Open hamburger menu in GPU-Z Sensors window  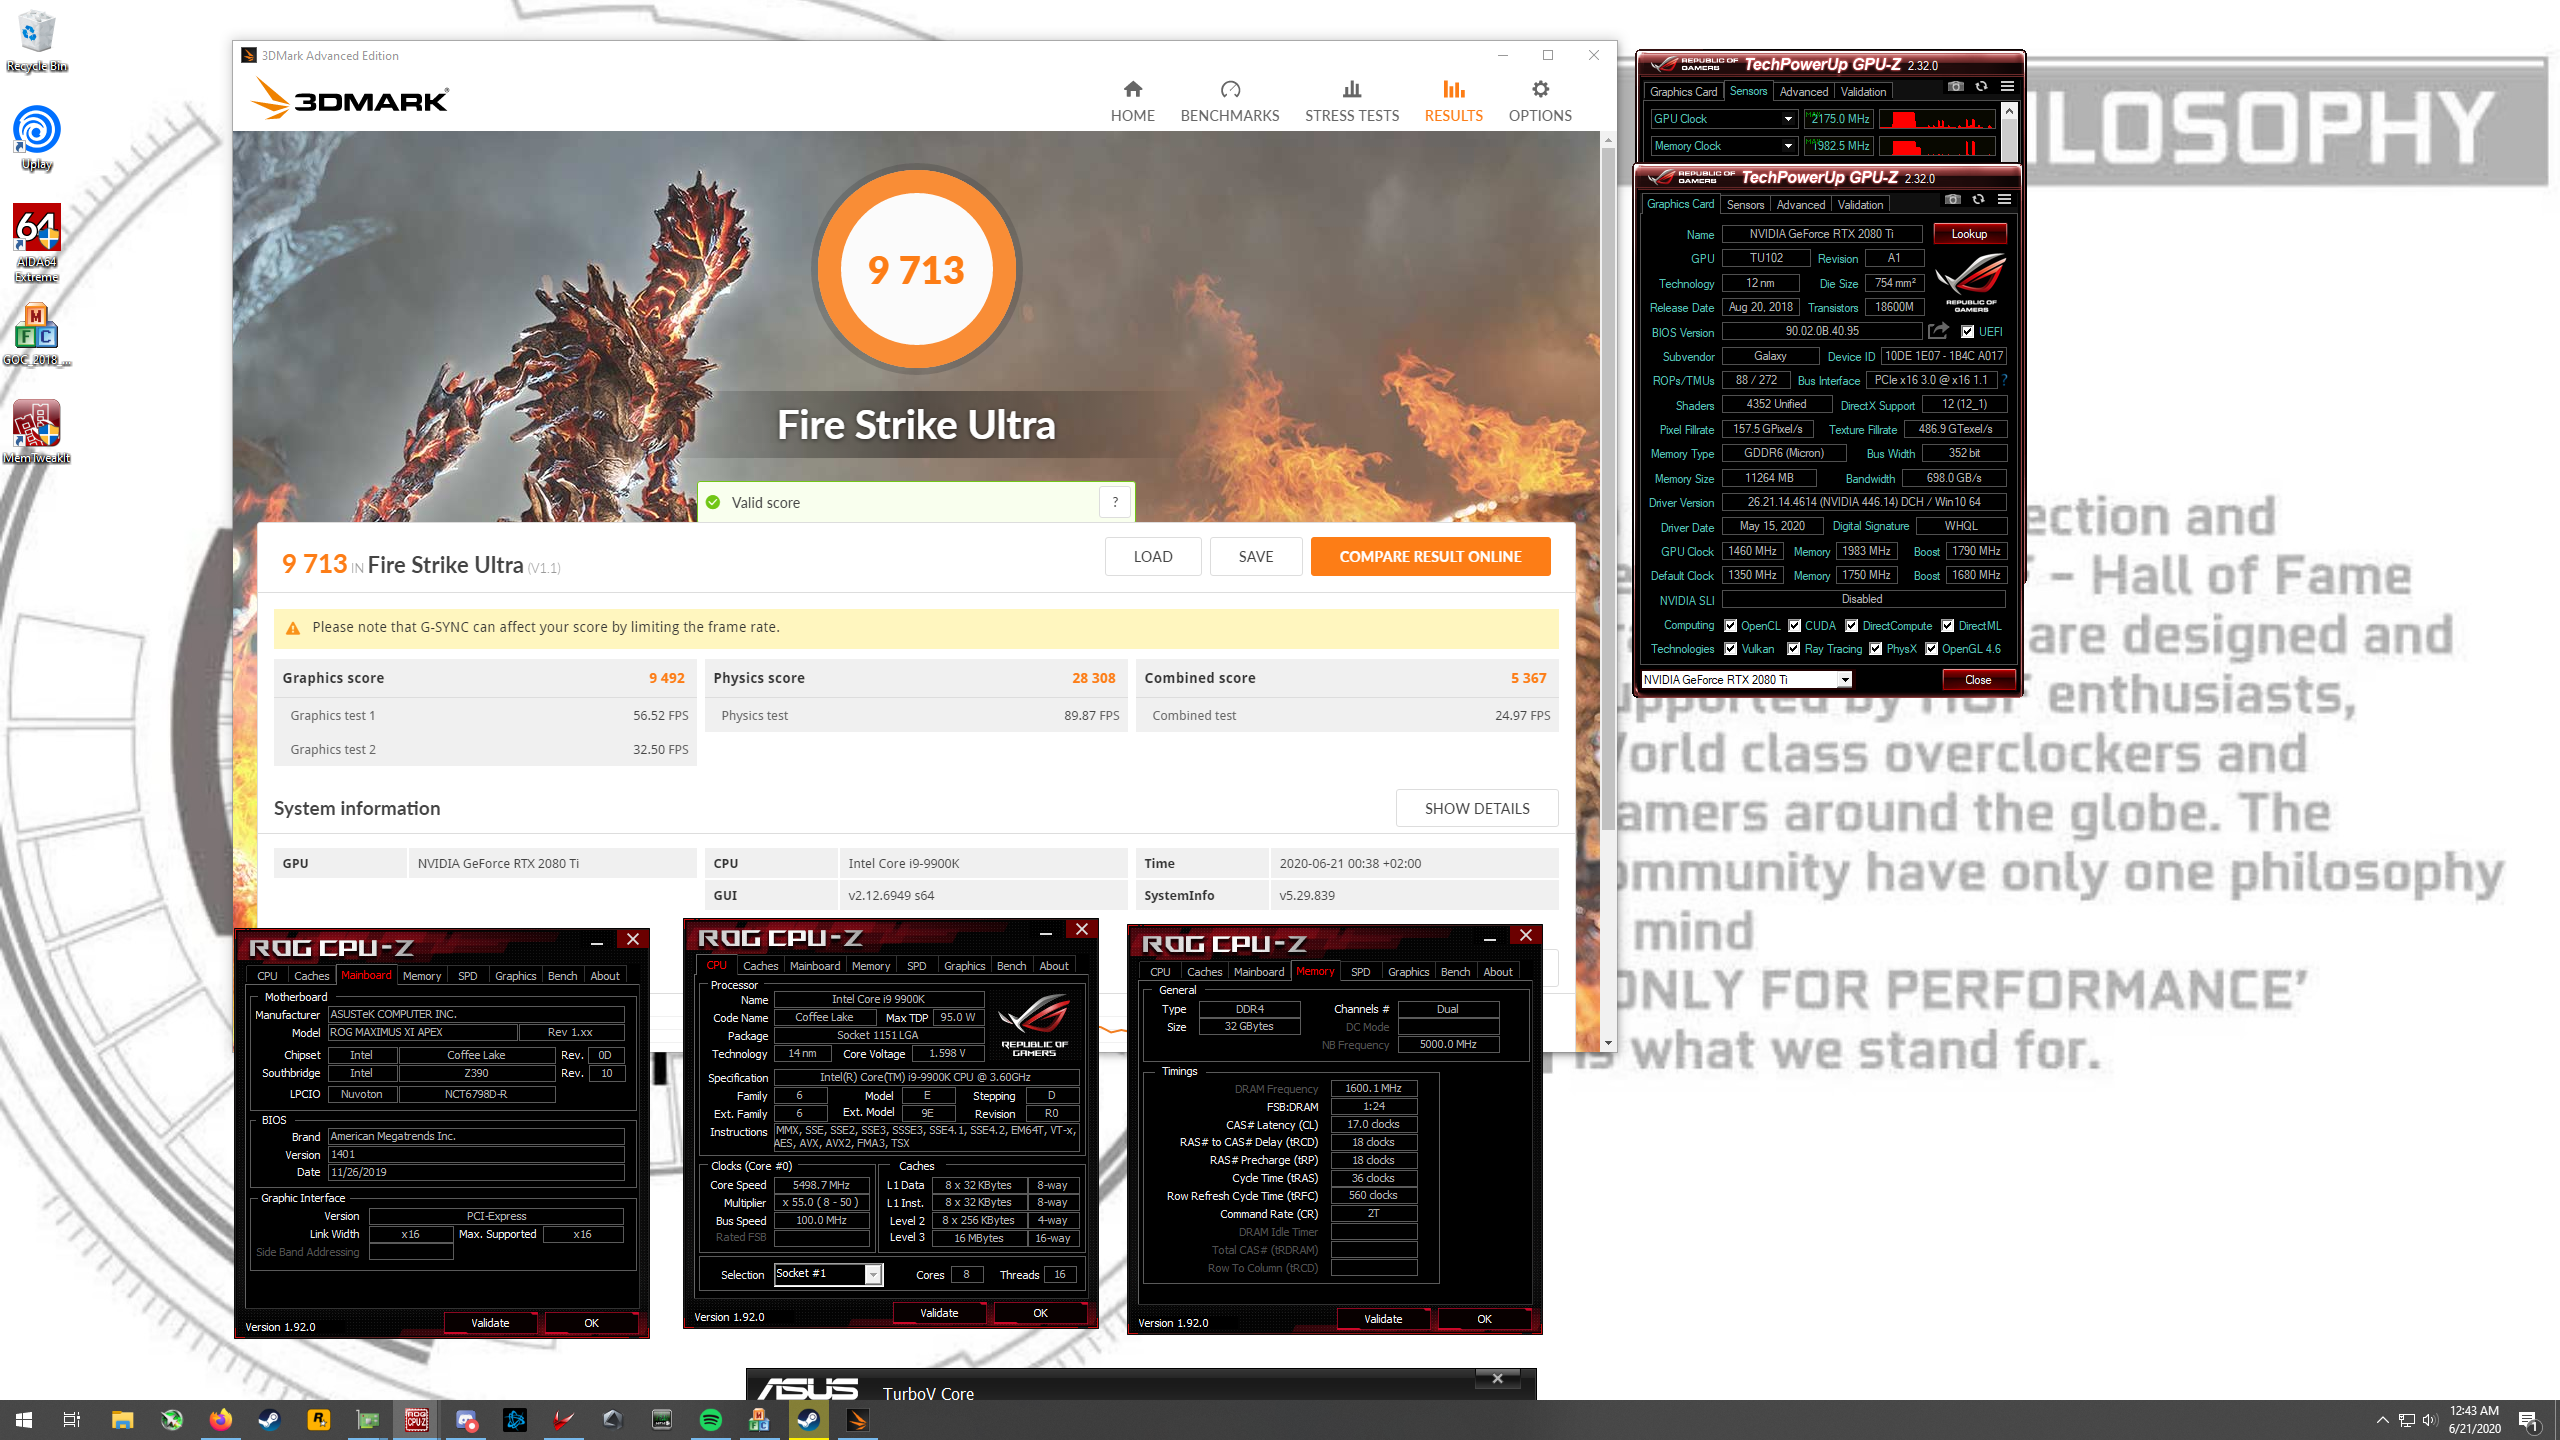click(x=2007, y=87)
